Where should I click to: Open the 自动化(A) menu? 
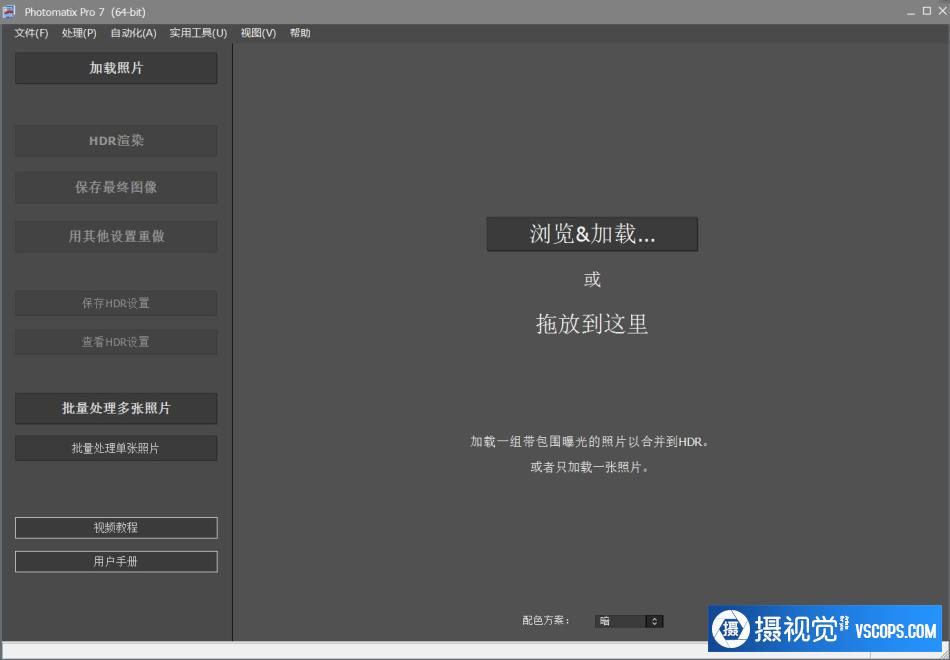pyautogui.click(x=133, y=33)
